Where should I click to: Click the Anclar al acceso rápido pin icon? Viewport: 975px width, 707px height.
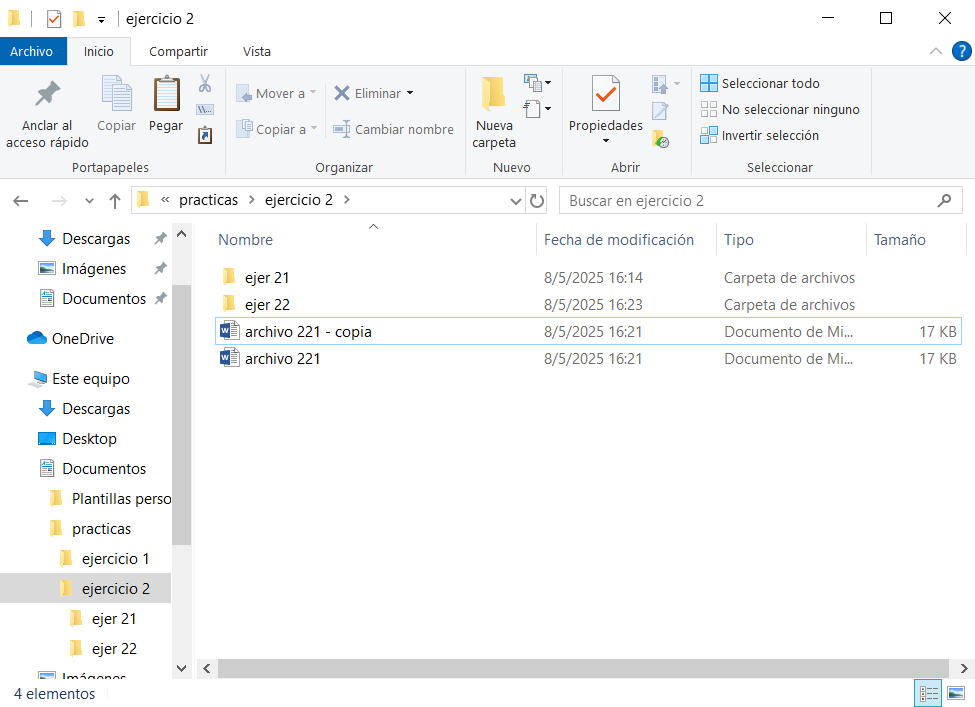[x=46, y=95]
